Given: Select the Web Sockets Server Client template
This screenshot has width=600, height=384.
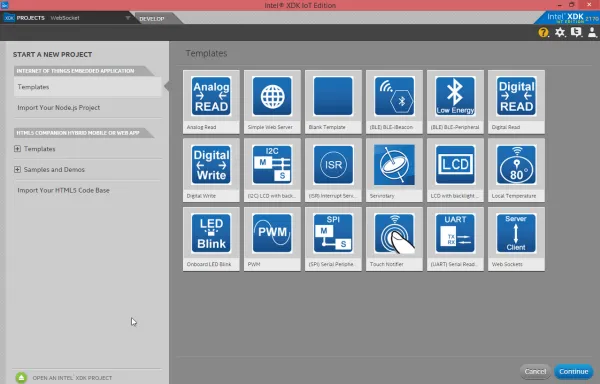Looking at the screenshot, I should [516, 233].
